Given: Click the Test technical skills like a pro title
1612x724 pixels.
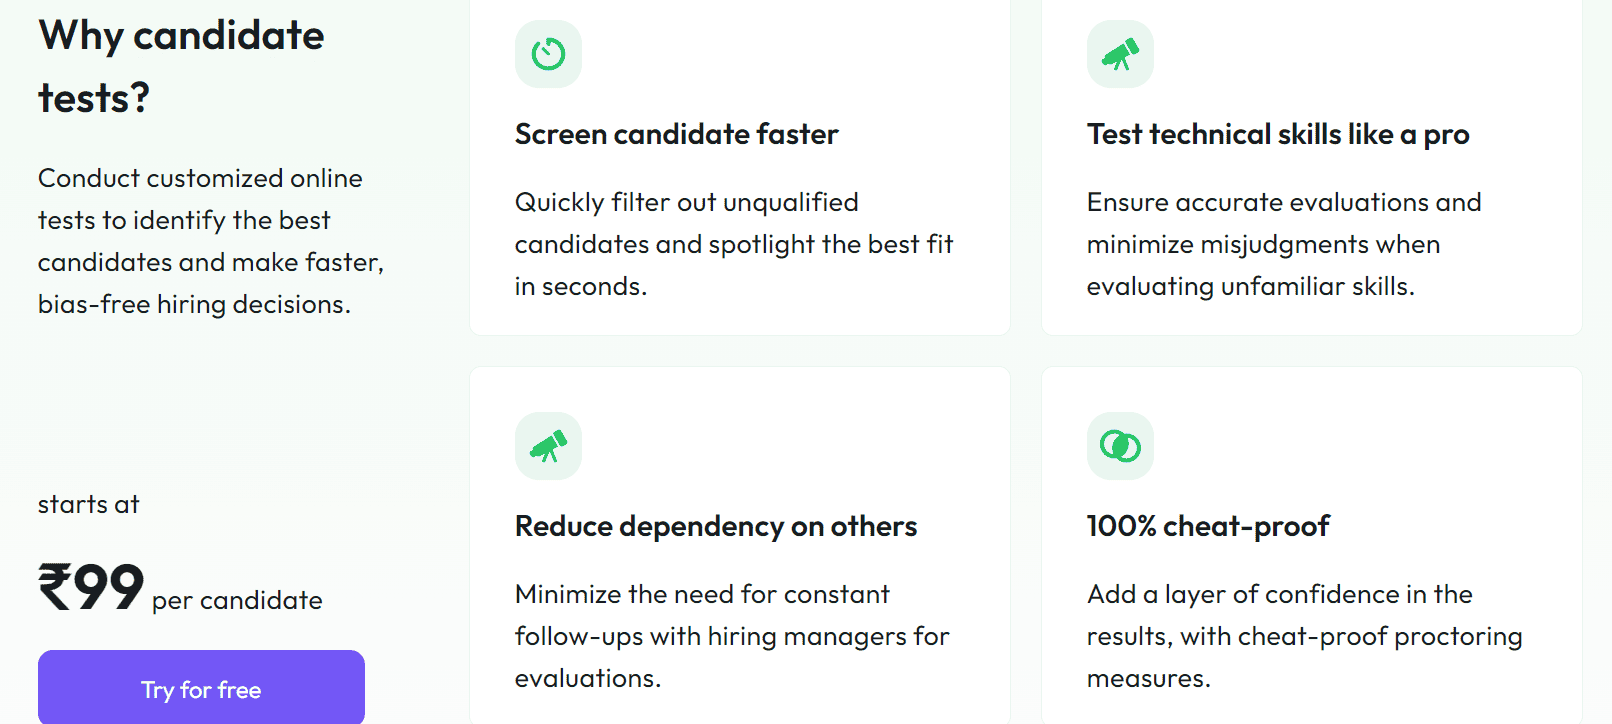Looking at the screenshot, I should 1277,134.
